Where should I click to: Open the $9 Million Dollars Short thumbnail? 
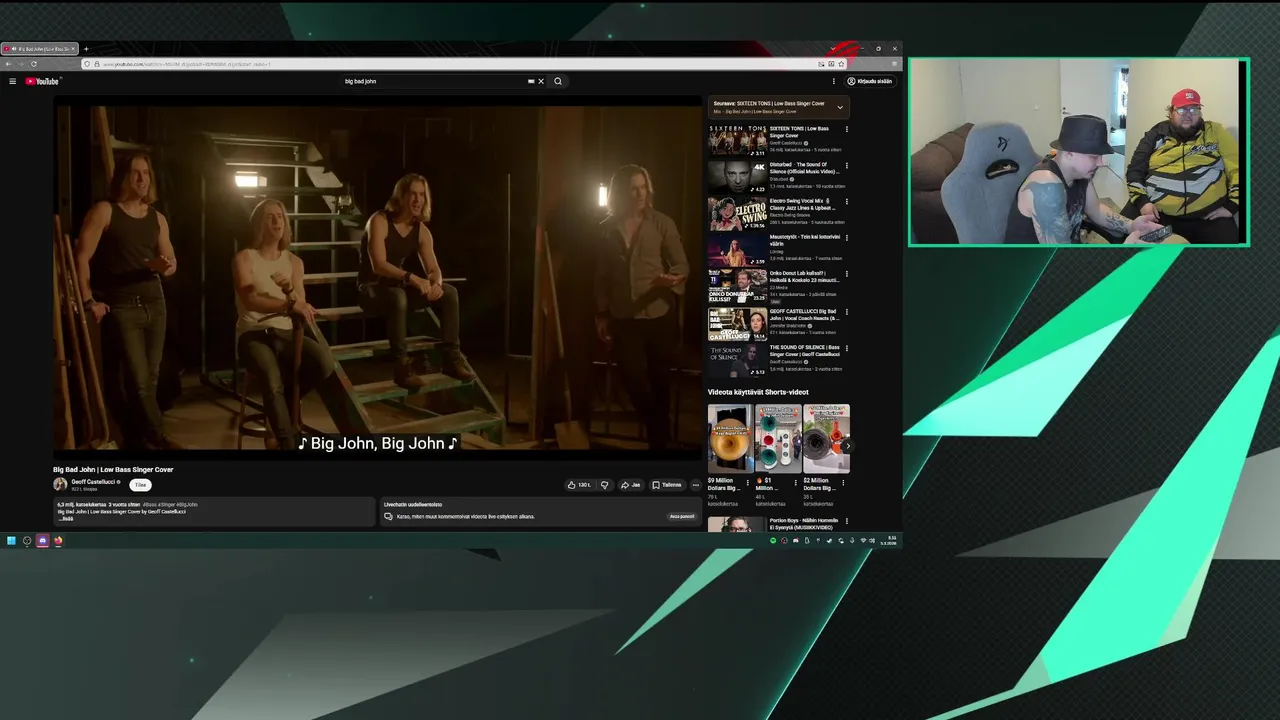pyautogui.click(x=730, y=438)
